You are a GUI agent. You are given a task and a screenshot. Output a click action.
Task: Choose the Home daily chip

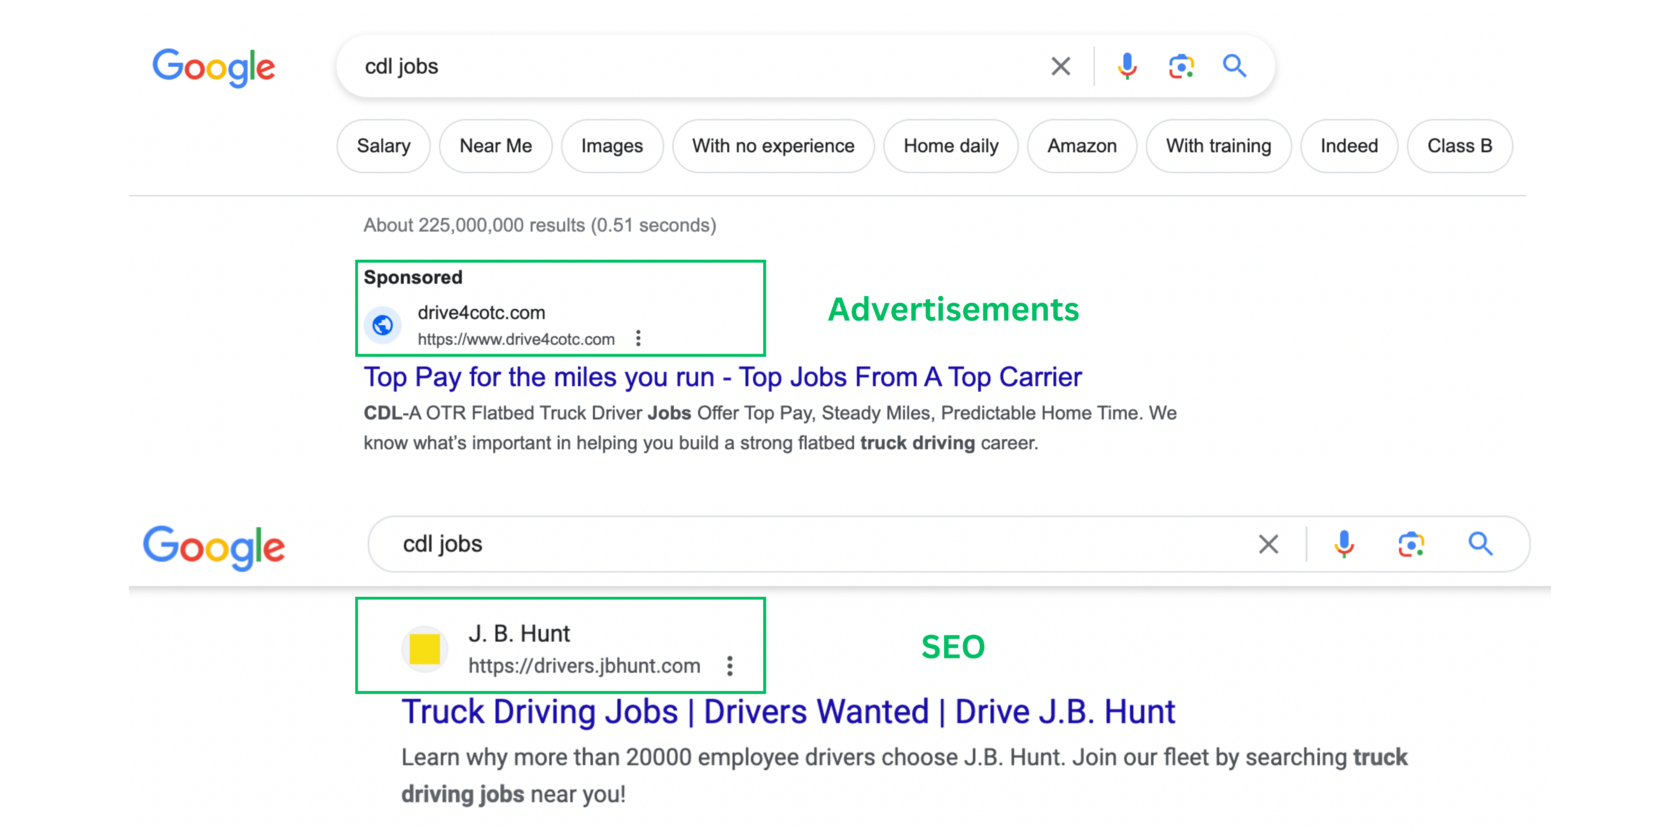pyautogui.click(x=951, y=146)
